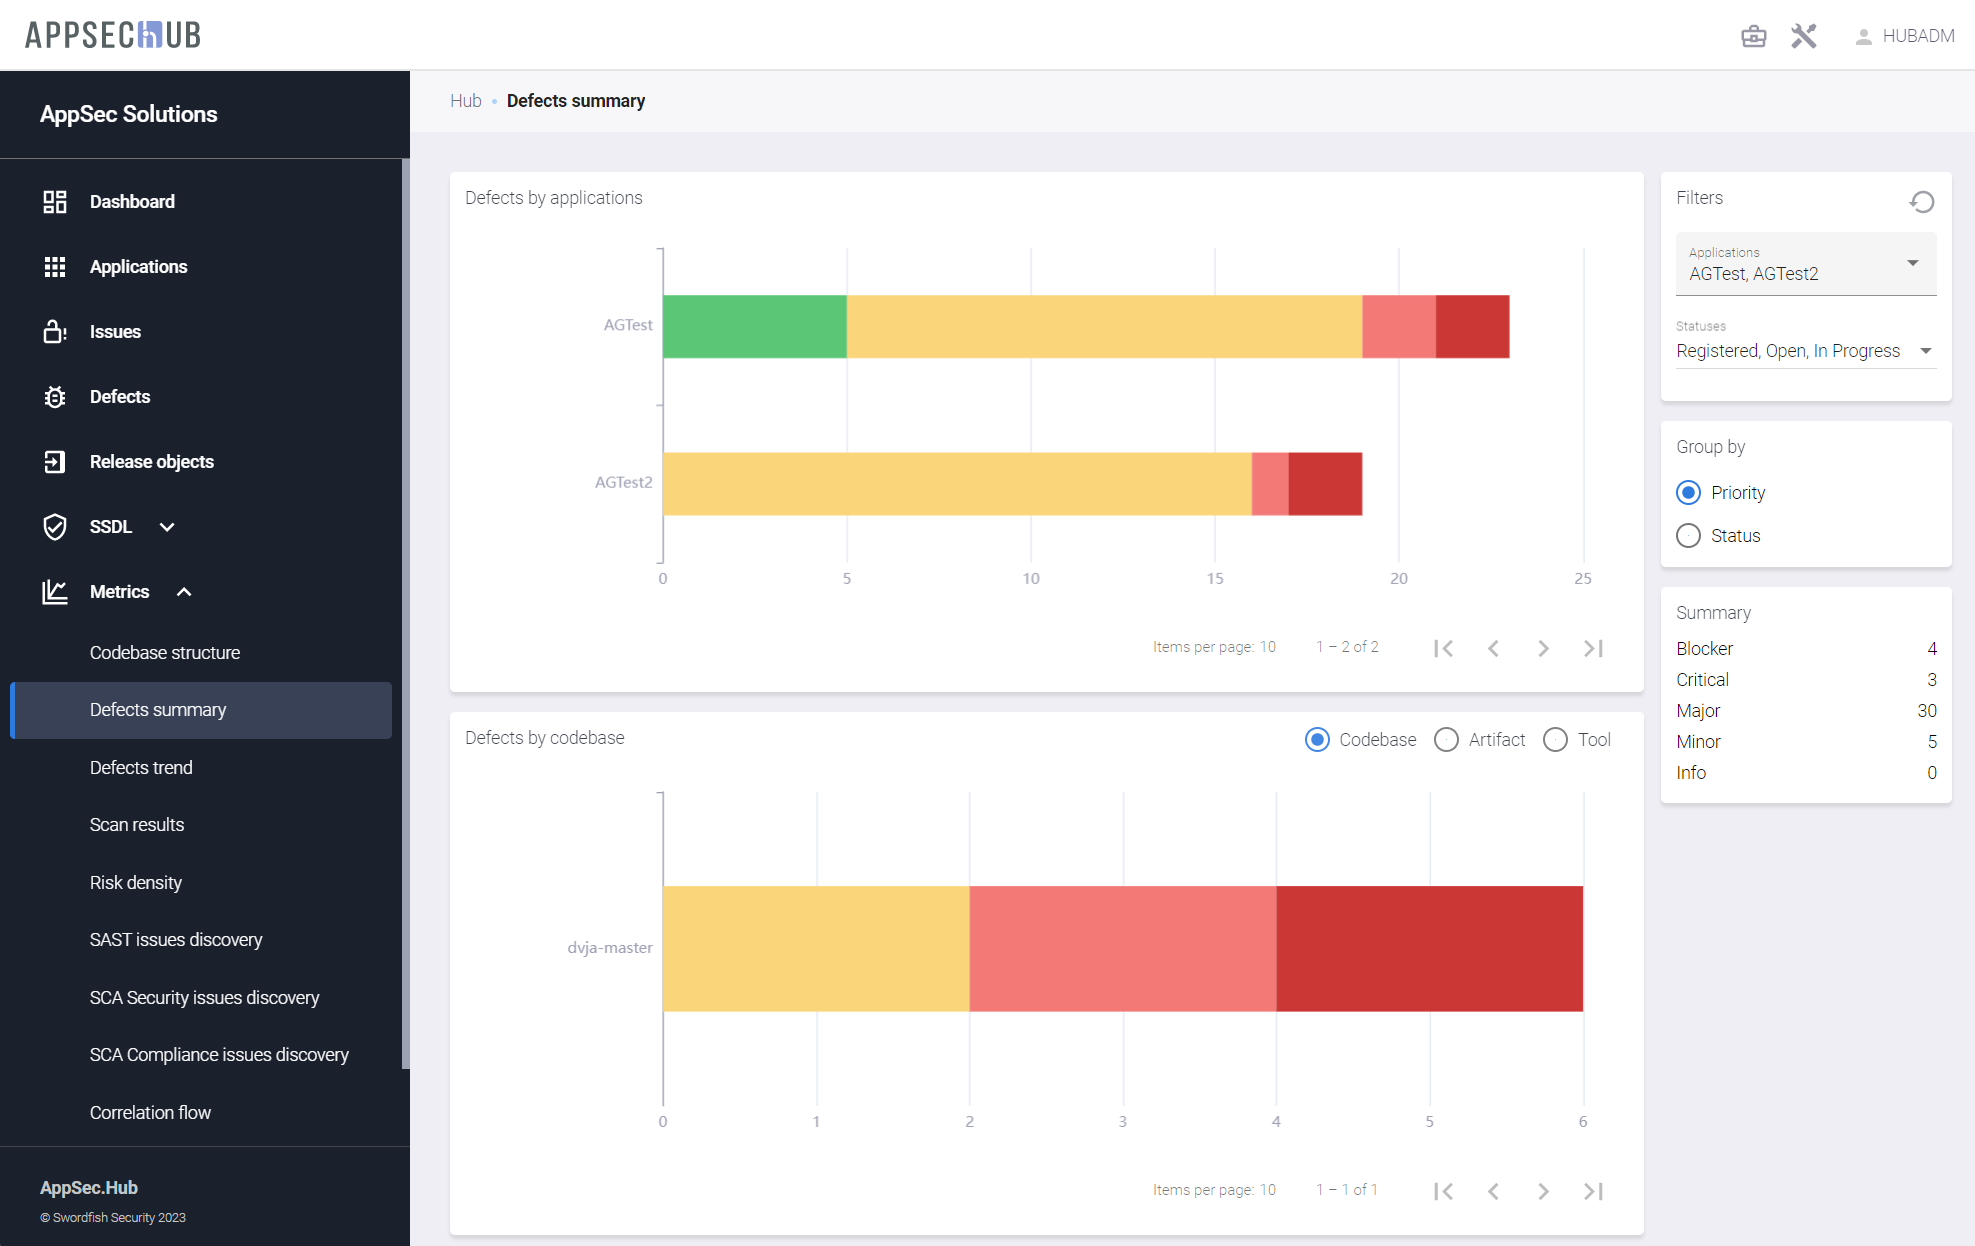Click the Release objects icon
This screenshot has width=1975, height=1246.
[x=55, y=462]
